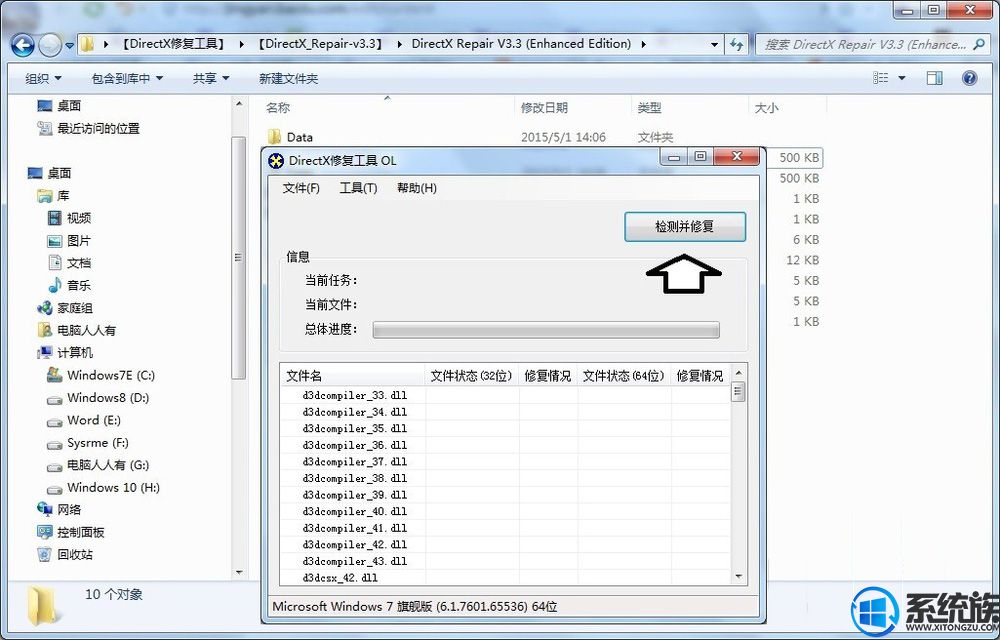This screenshot has width=1000, height=640.
Task: Open the 包含到库中 toolbar menu
Action: point(127,78)
